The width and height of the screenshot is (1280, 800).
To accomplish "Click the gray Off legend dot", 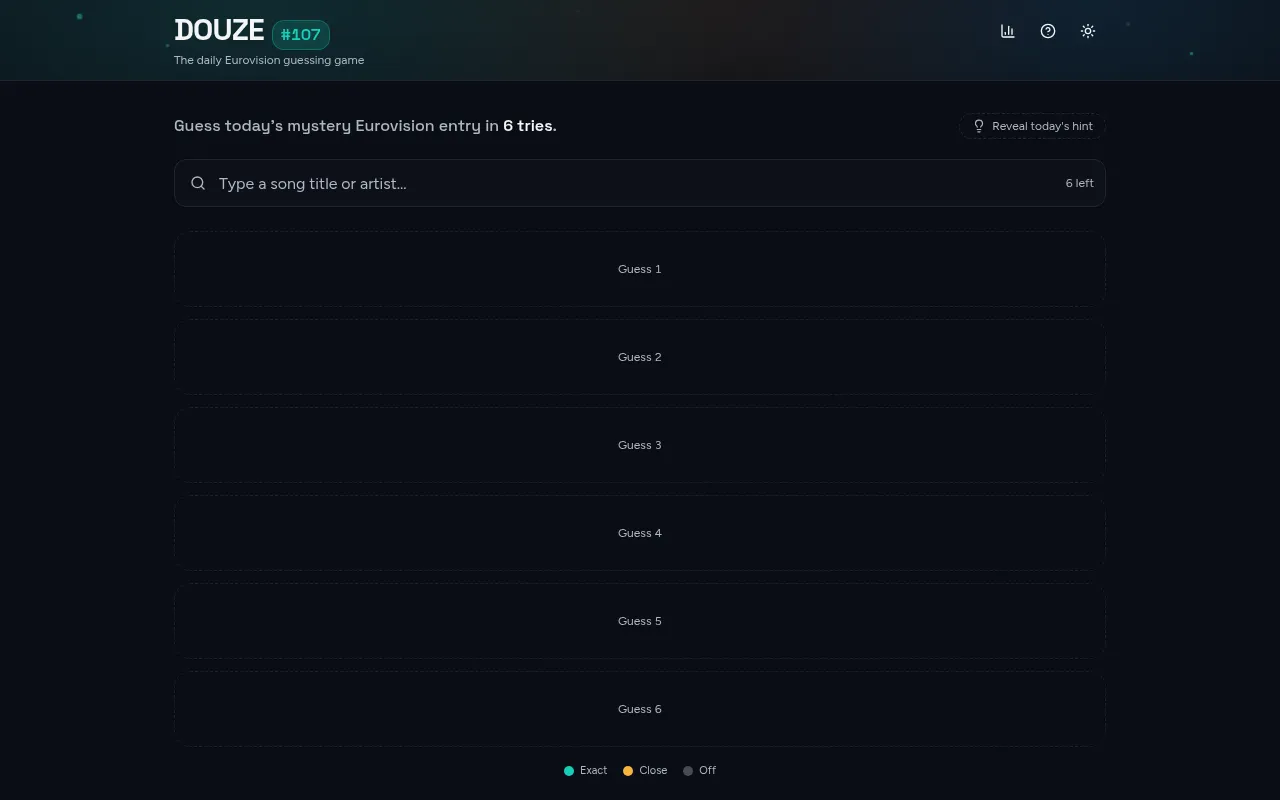I will click(x=688, y=771).
